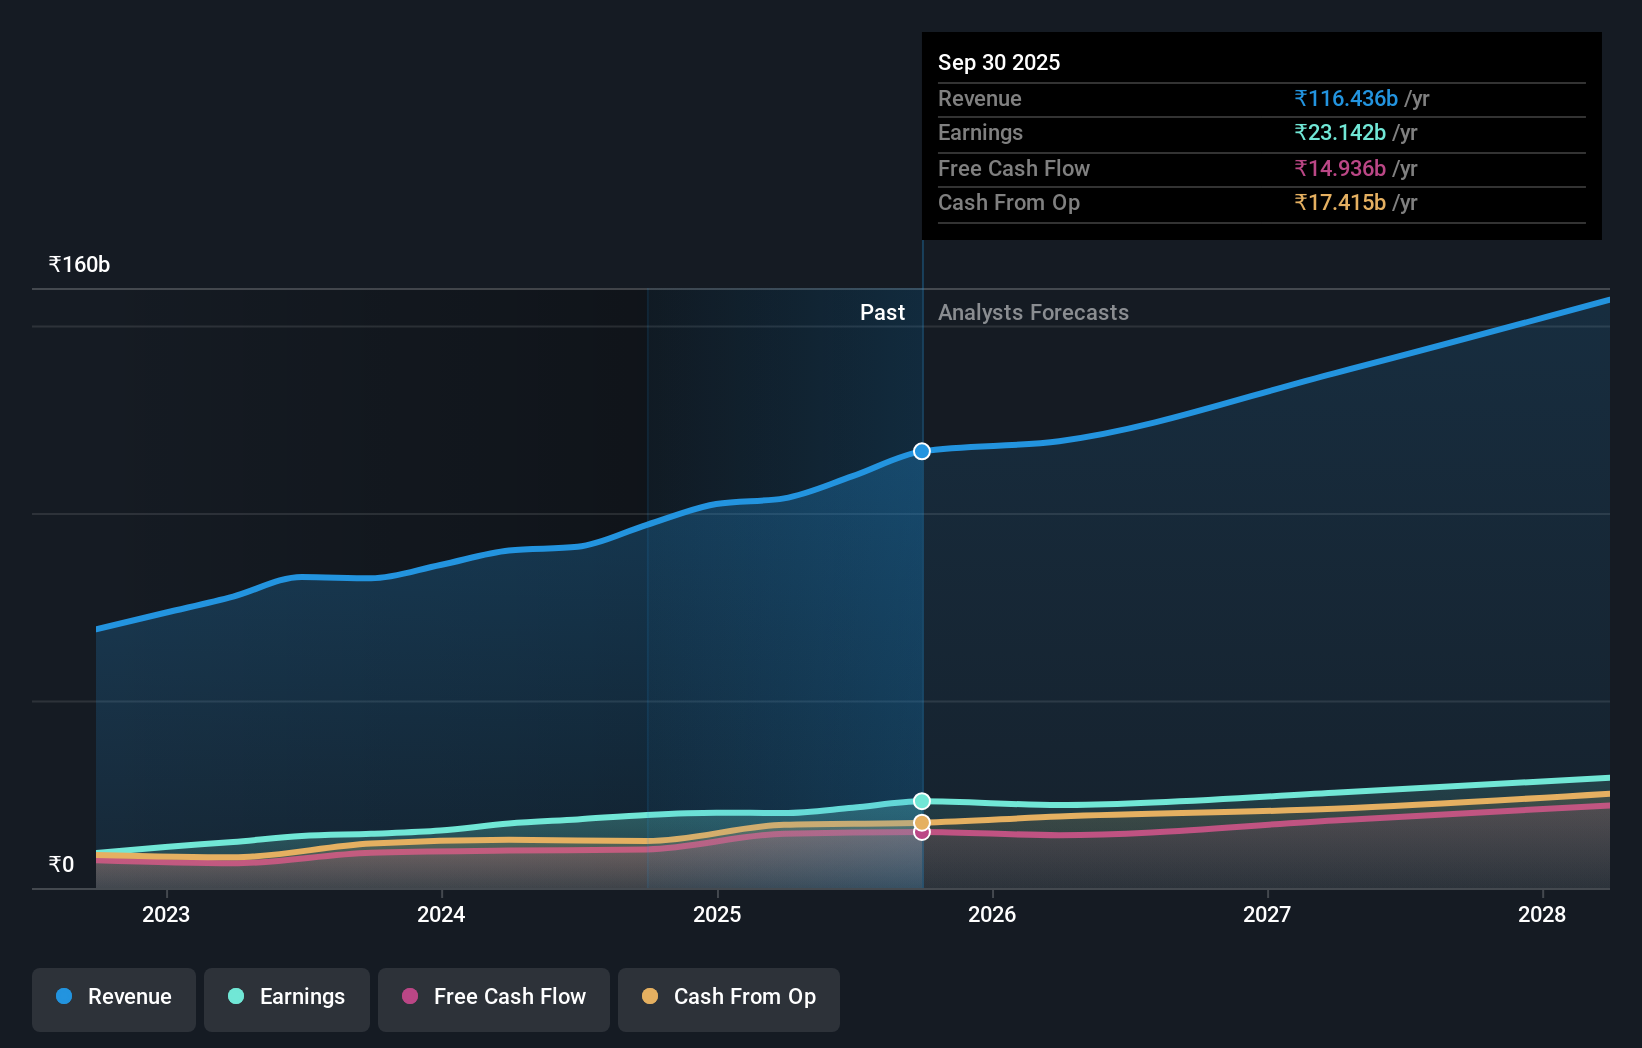Hide the Free Cash Flow series via its legend

[x=493, y=999]
